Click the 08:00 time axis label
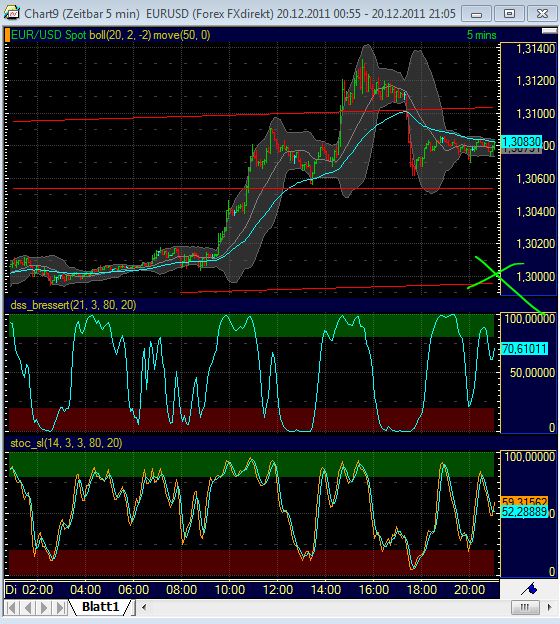This screenshot has width=560, height=624. click(x=181, y=589)
